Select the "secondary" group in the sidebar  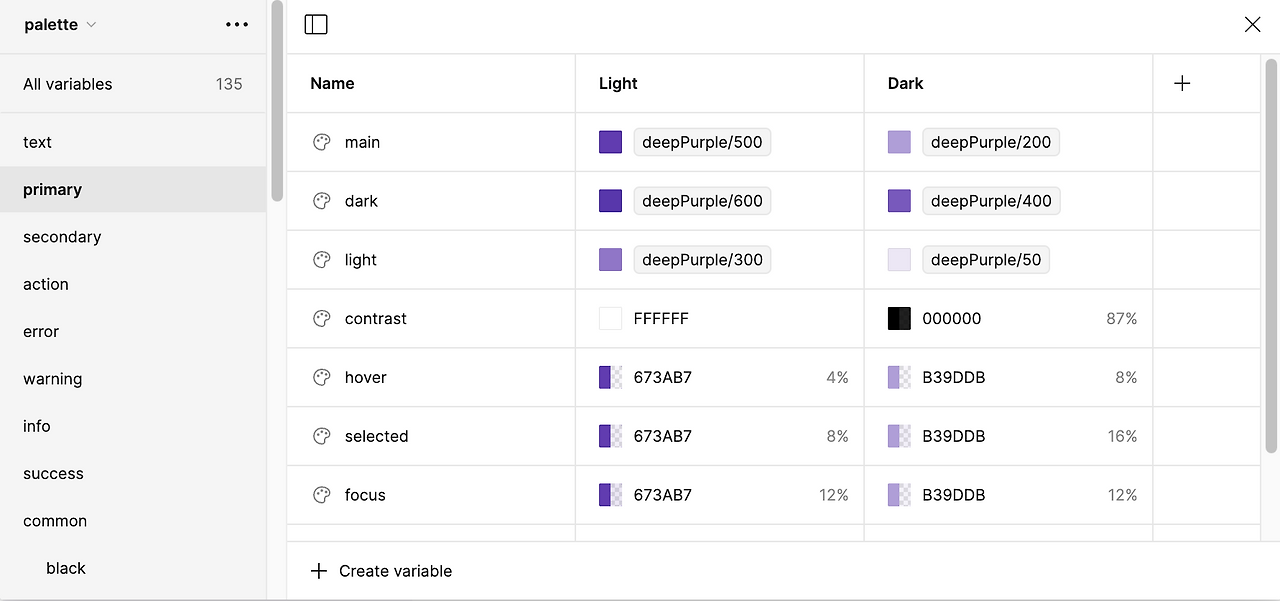pyautogui.click(x=62, y=237)
